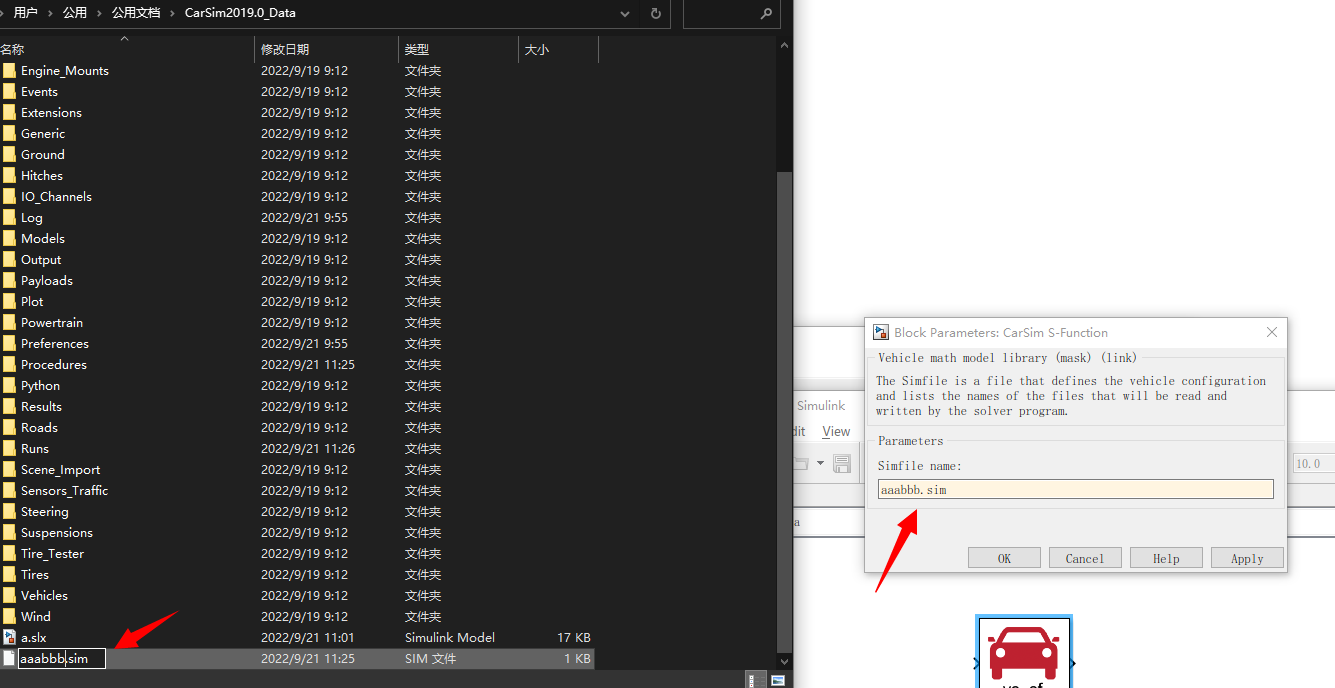Navigate to 用户 in breadcrumb path

pos(26,13)
